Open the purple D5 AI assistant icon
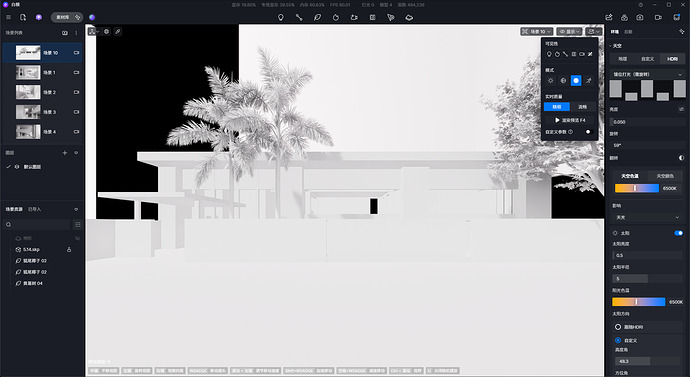The width and height of the screenshot is (690, 377). tap(39, 18)
